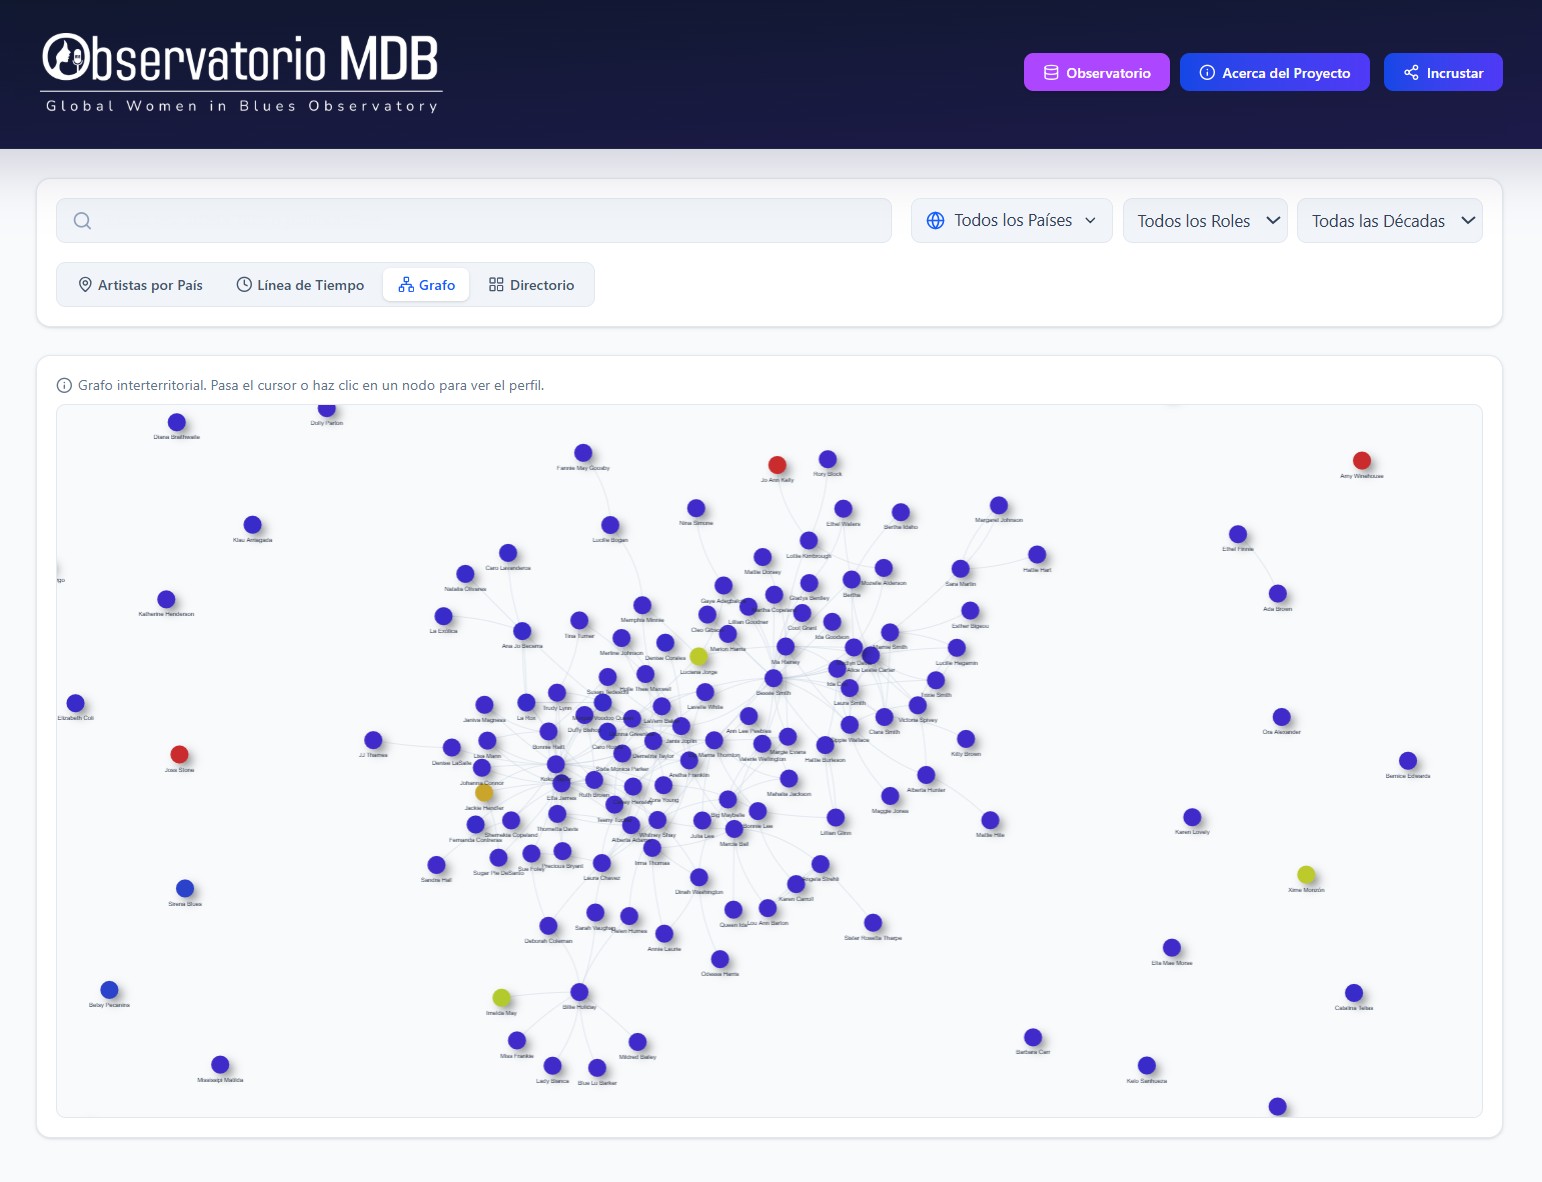The height and width of the screenshot is (1182, 1542).
Task: Click the JJ Thames node
Action: (373, 740)
